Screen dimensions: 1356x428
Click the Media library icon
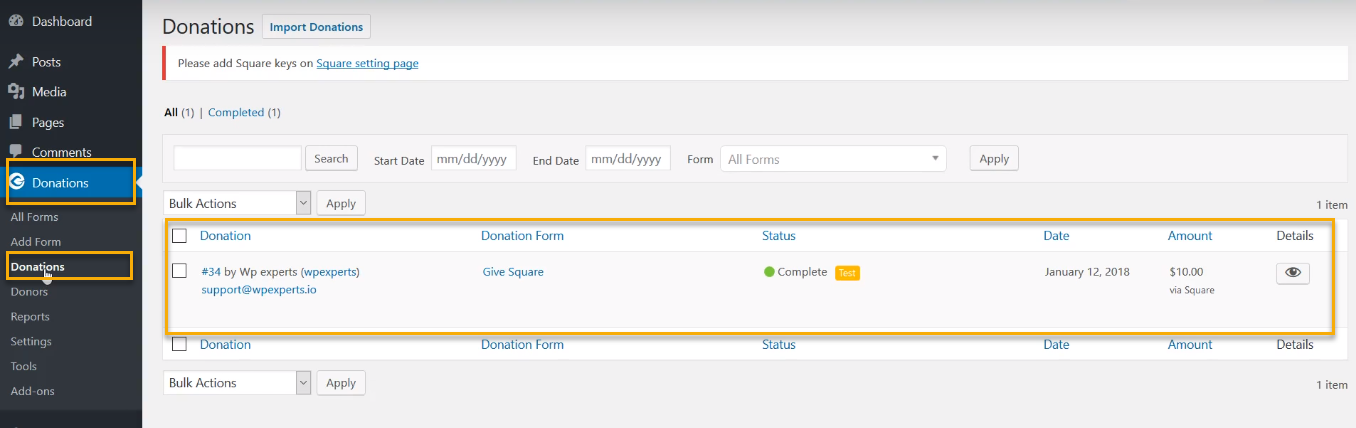tap(16, 92)
